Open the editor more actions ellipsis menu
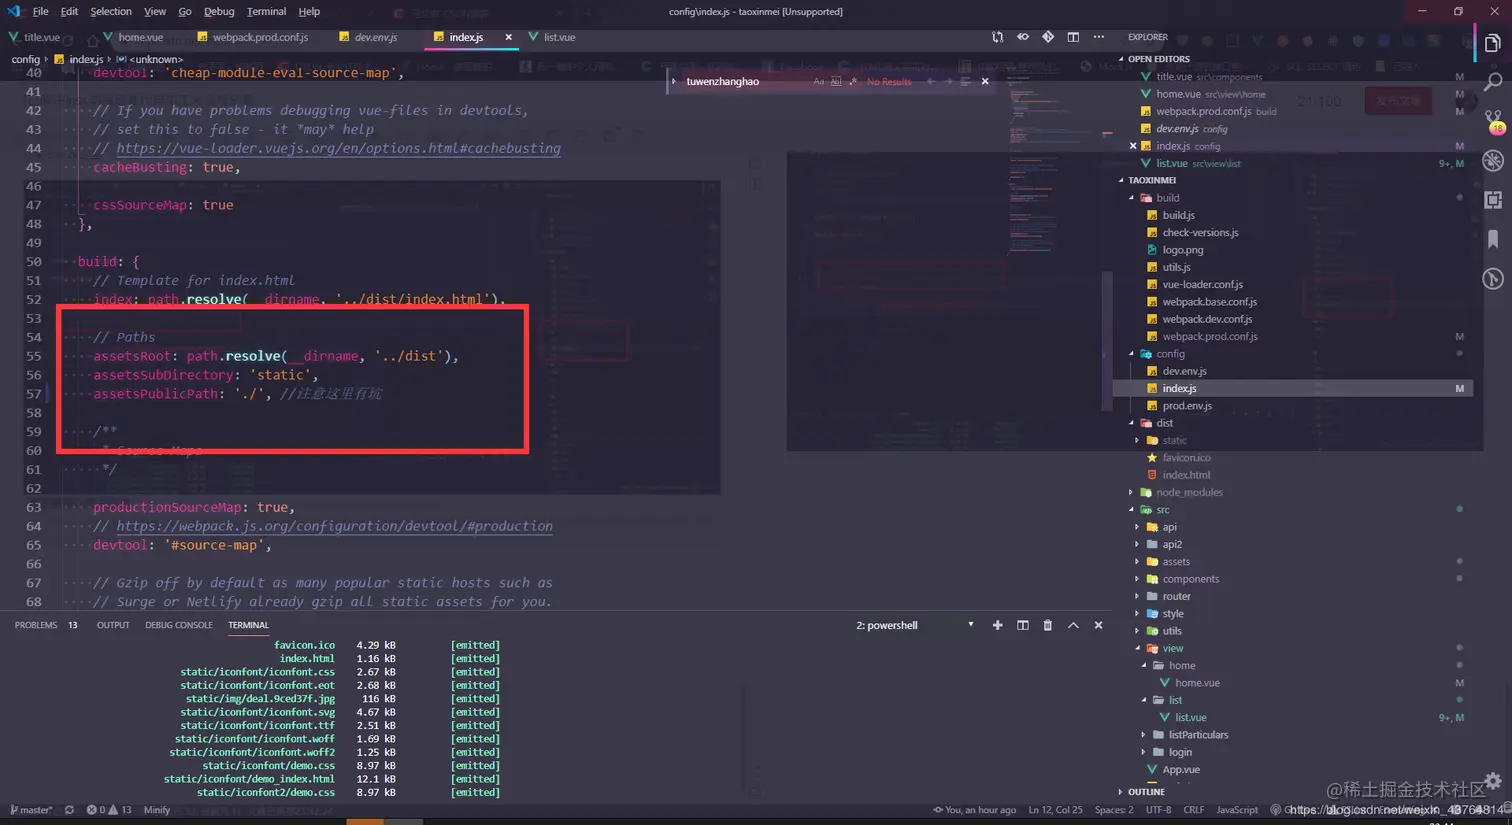1512x825 pixels. point(1099,37)
